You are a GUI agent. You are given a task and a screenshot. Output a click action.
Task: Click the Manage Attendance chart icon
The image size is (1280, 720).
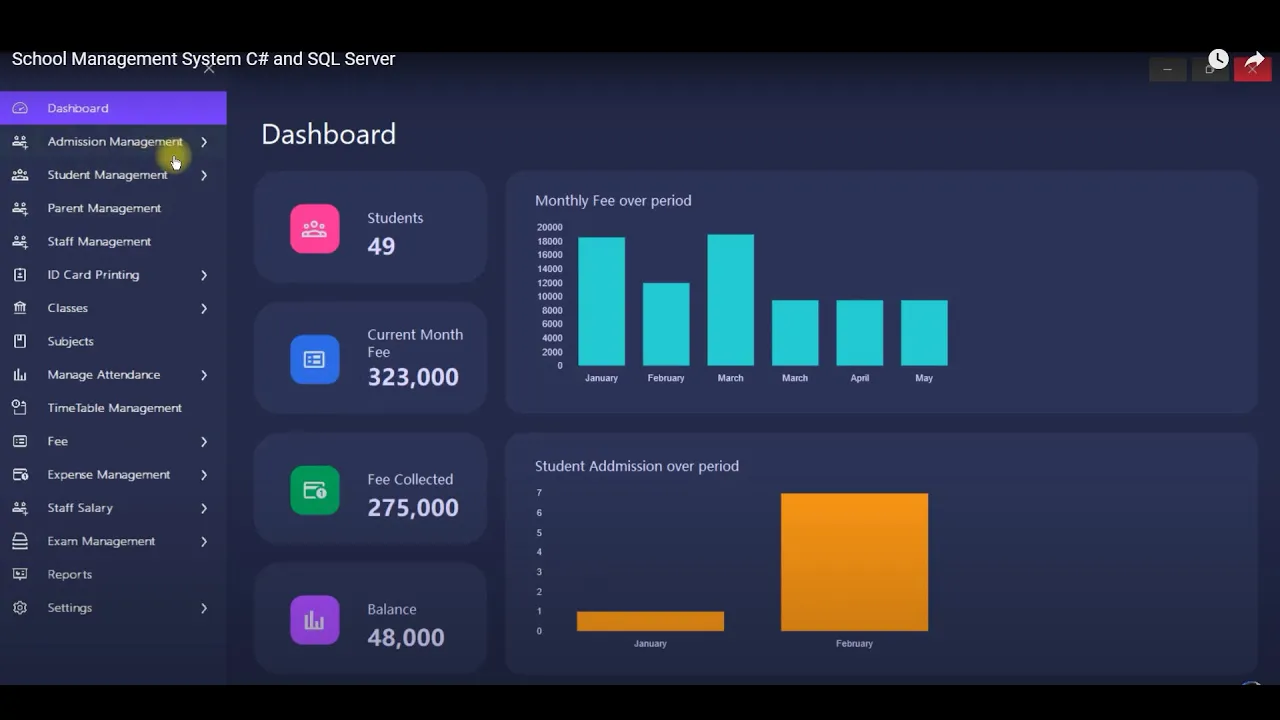(x=20, y=374)
